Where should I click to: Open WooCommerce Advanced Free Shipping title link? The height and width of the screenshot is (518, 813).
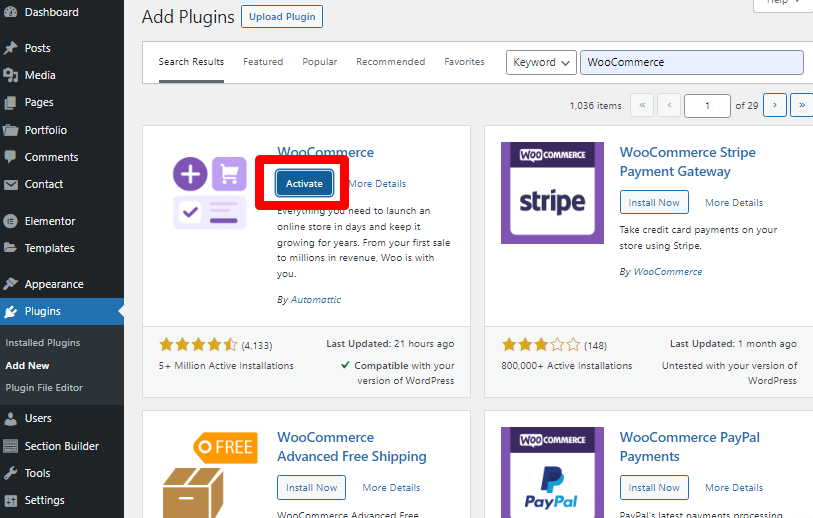(x=352, y=447)
